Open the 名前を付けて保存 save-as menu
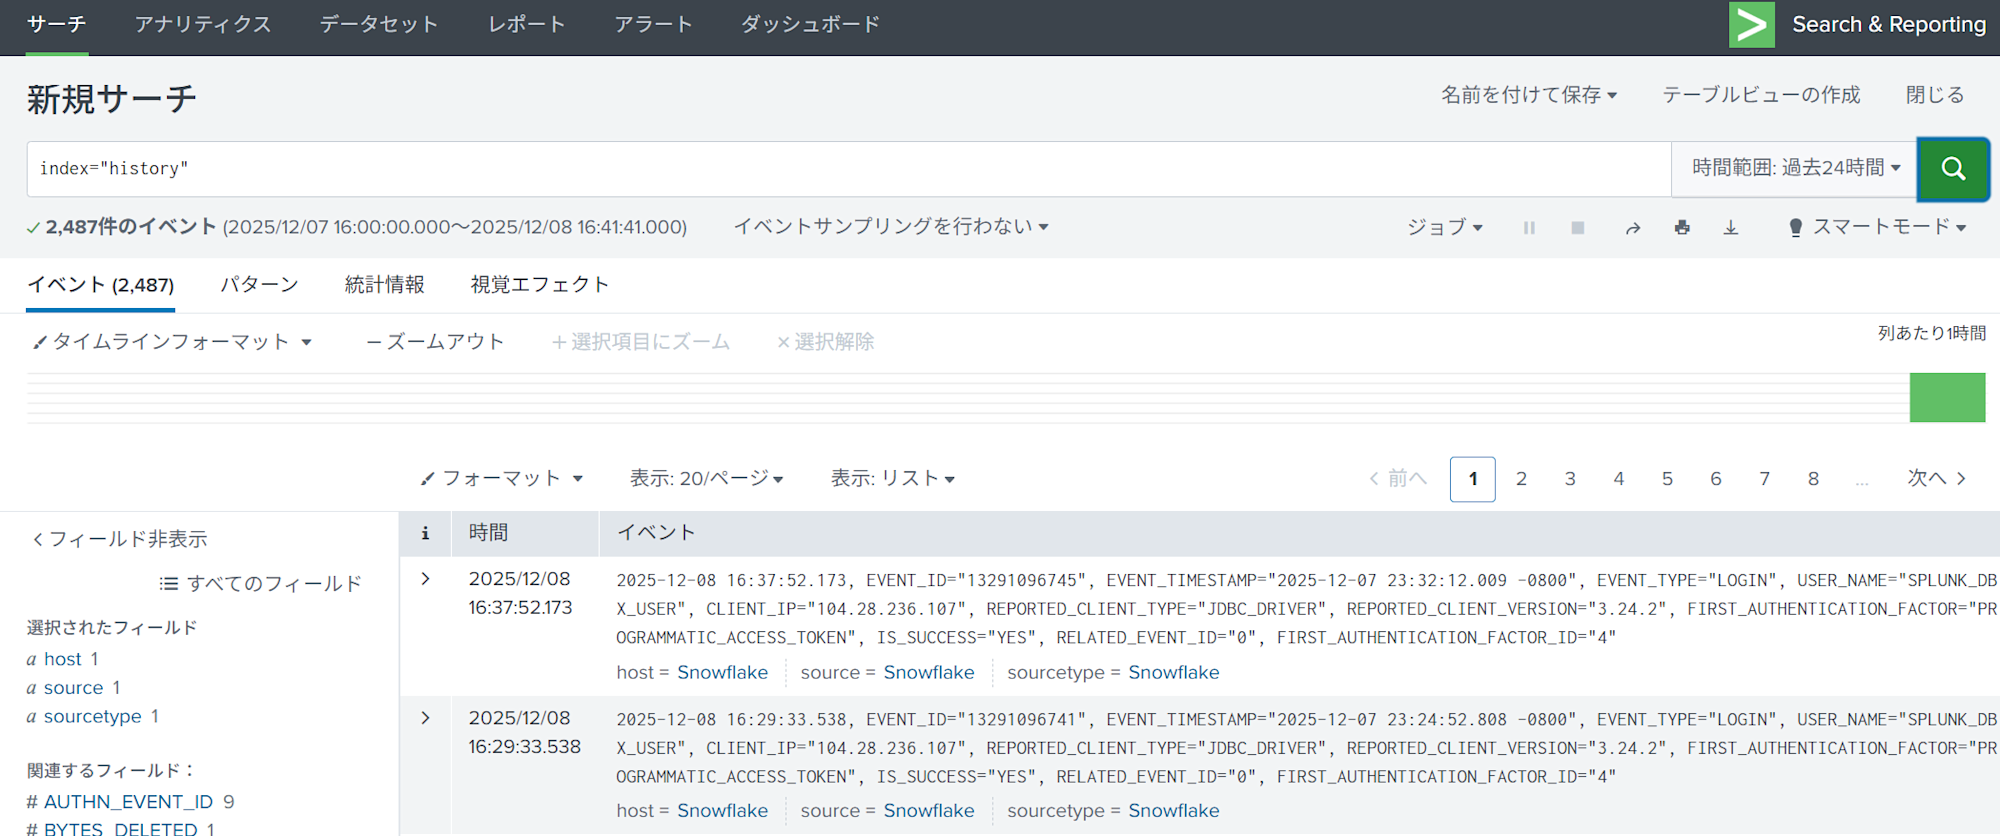This screenshot has width=2000, height=836. pyautogui.click(x=1528, y=95)
